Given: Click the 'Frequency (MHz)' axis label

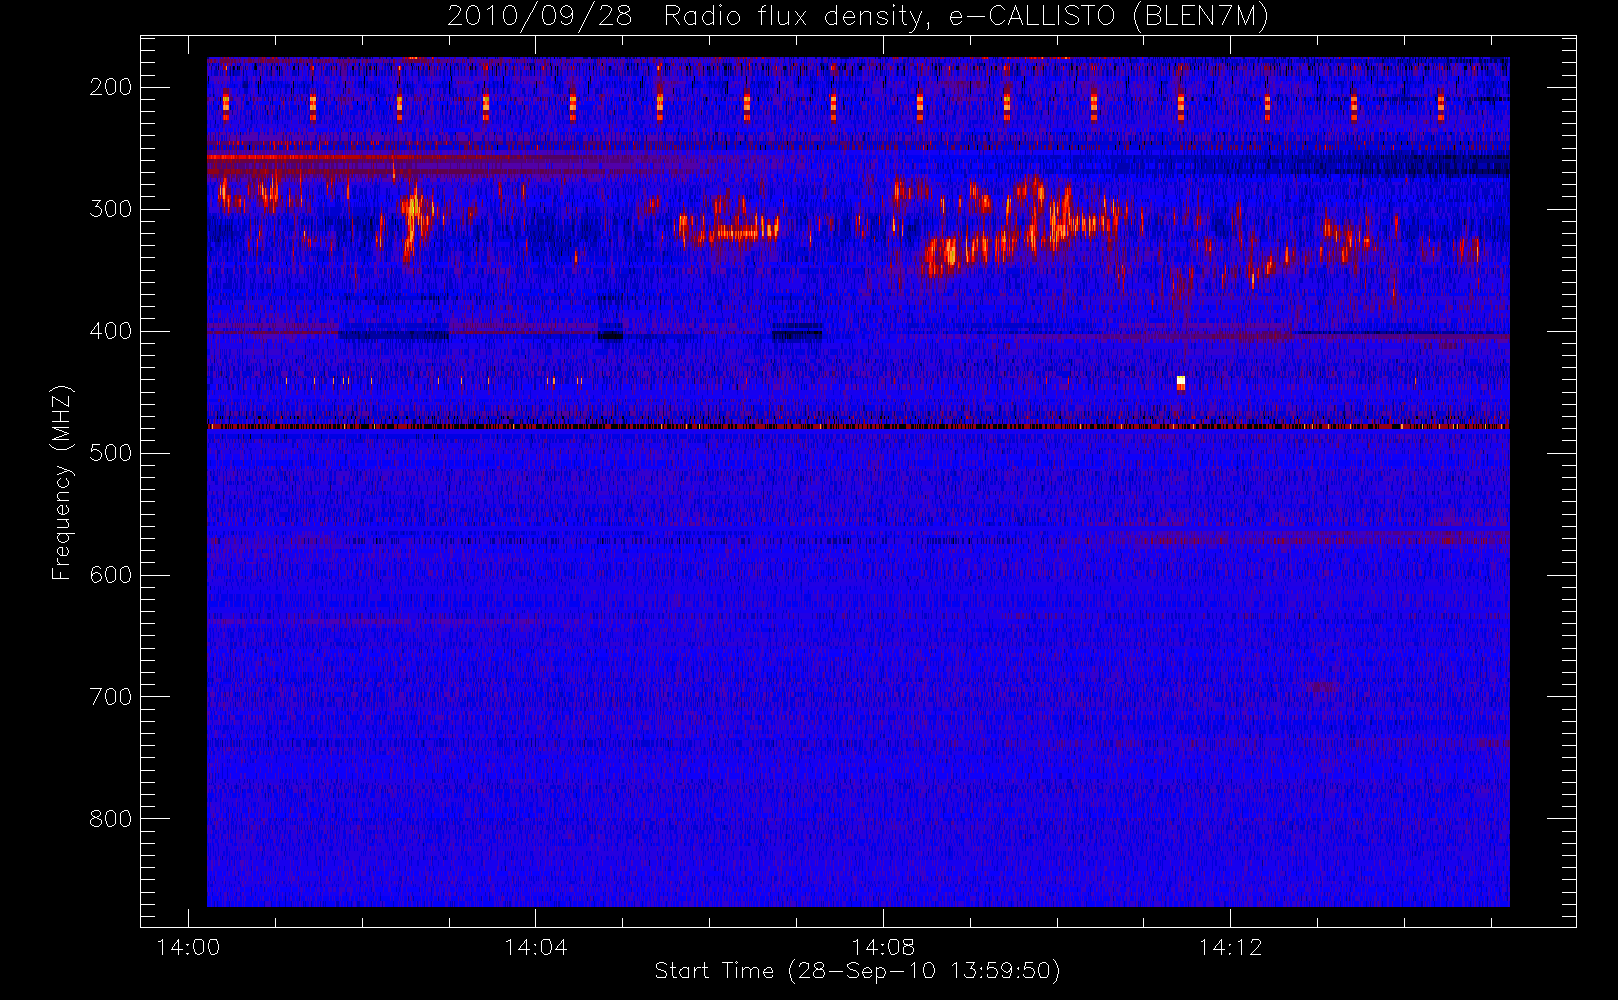Looking at the screenshot, I should (62, 482).
